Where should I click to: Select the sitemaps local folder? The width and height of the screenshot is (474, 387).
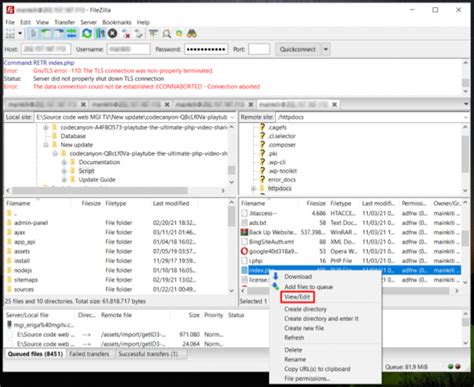(x=26, y=280)
